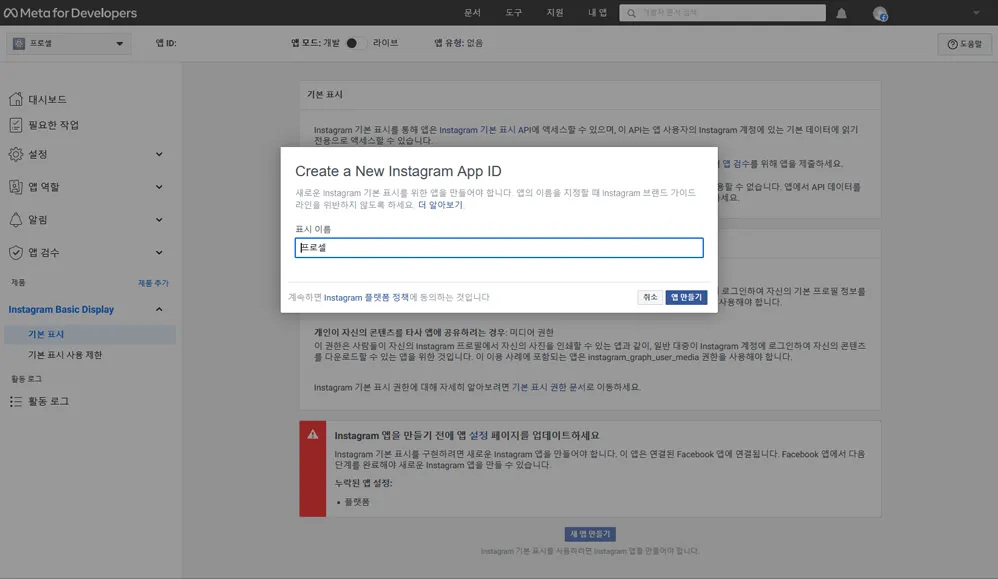Click the 설정 link in warning box
Viewport: 998px width, 579px height.
tap(478, 435)
